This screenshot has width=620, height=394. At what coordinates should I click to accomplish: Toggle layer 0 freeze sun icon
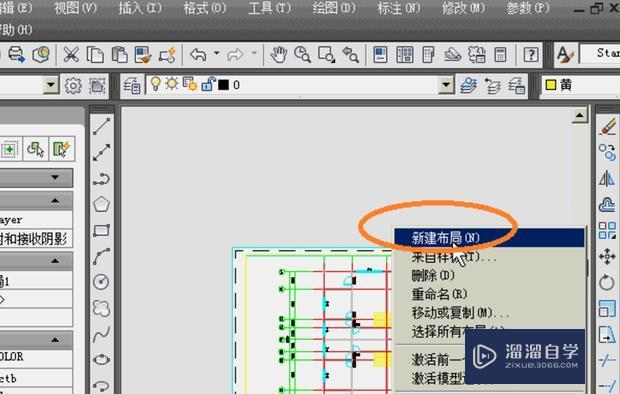pos(172,84)
